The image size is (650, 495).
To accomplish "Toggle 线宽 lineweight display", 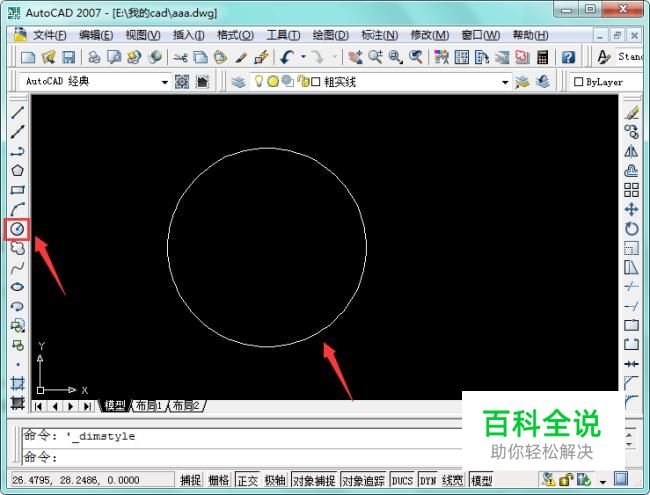I will click(452, 480).
